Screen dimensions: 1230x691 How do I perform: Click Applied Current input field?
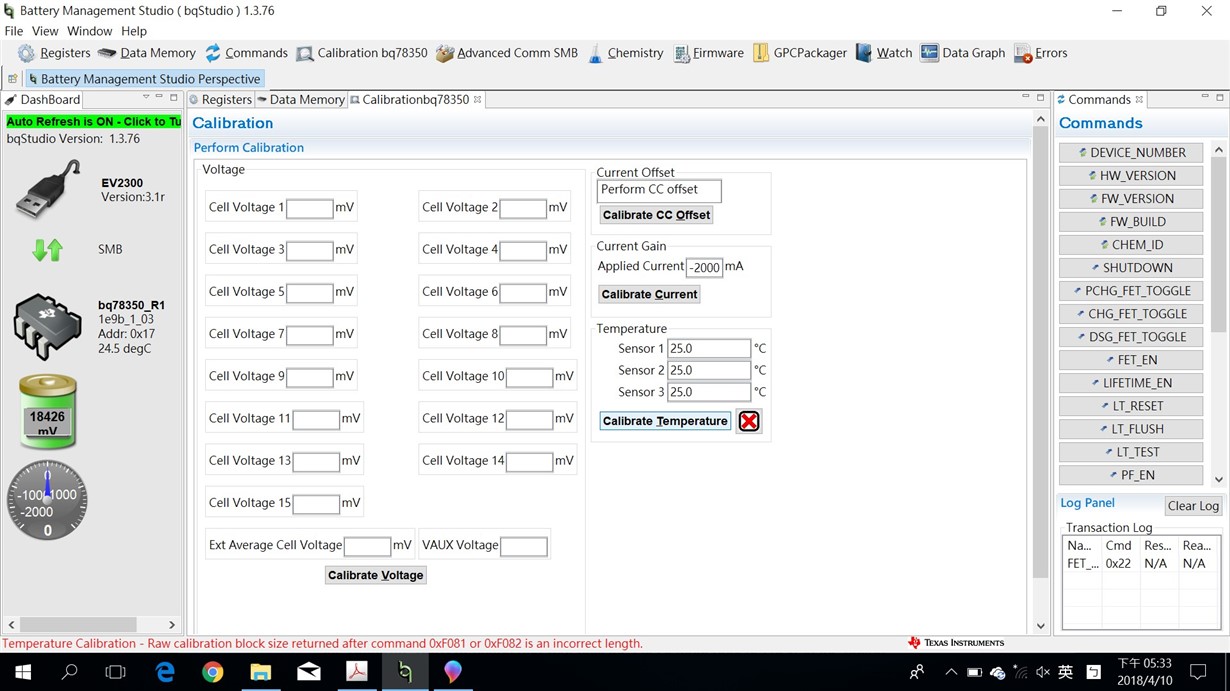point(704,267)
